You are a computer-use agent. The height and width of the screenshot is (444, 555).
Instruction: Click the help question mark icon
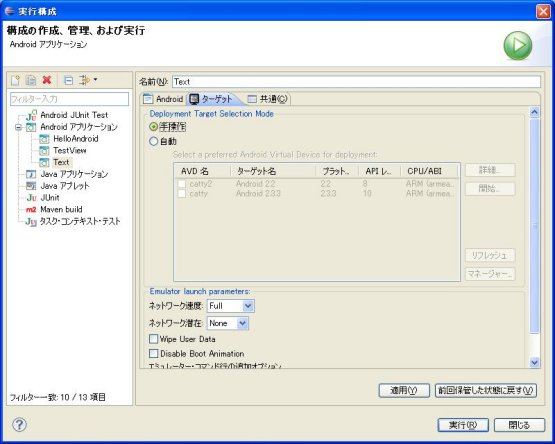coord(19,424)
